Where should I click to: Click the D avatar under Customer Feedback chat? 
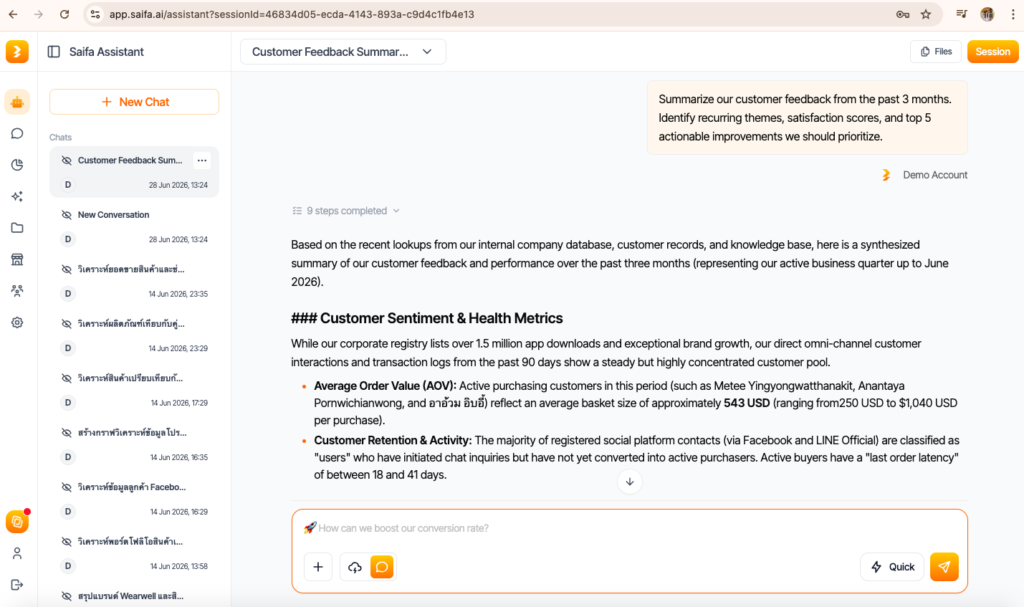click(x=67, y=185)
